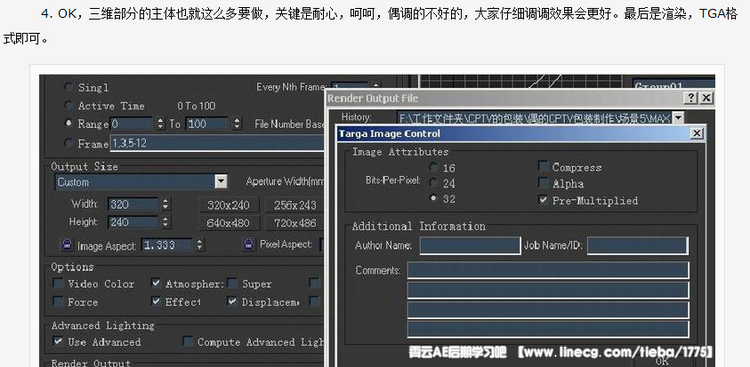Click the Range start value spinner
Image resolution: width=750 pixels, height=367 pixels.
click(160, 124)
